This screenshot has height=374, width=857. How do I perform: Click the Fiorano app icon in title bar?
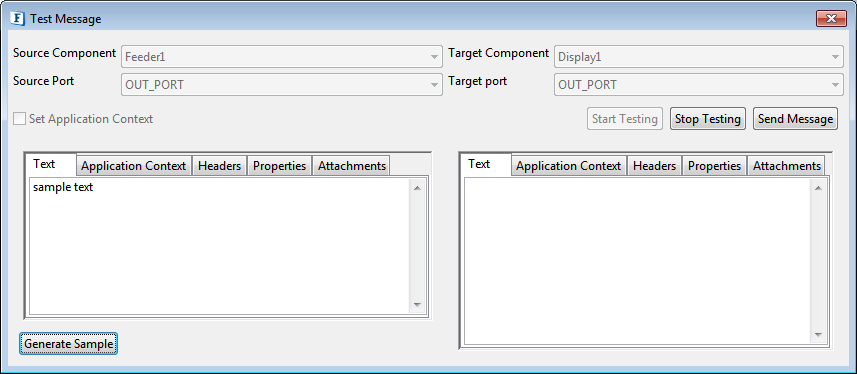click(x=19, y=19)
